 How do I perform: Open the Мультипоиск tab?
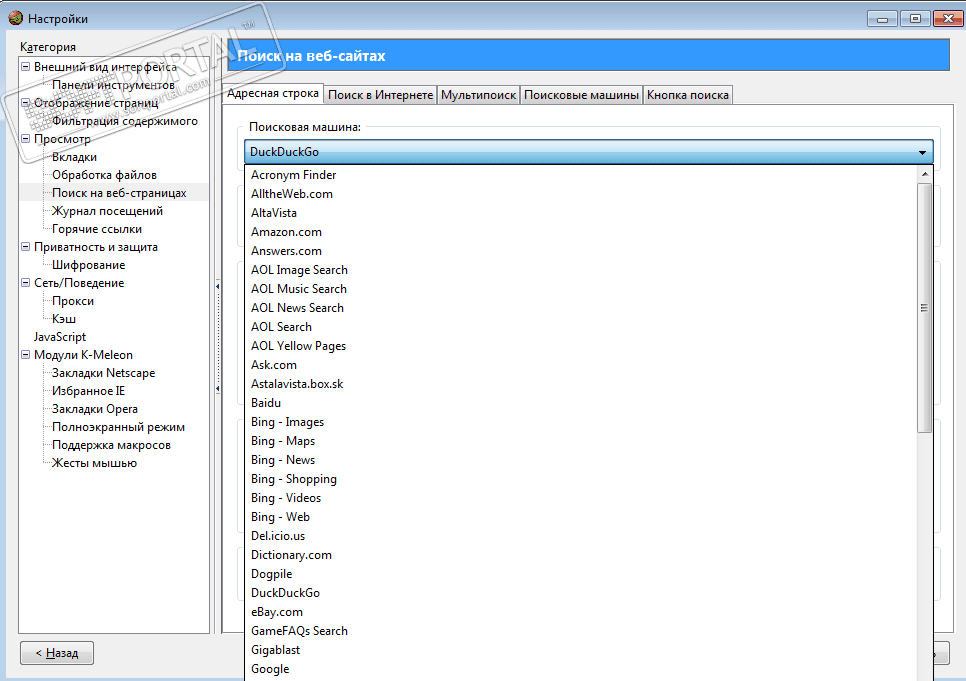click(478, 95)
